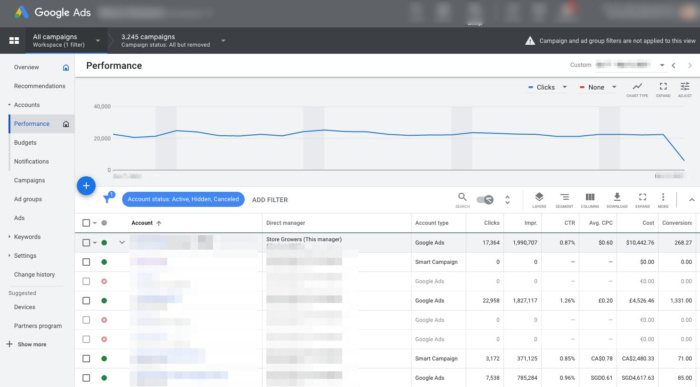Go to previous date range
The height and width of the screenshot is (387, 700).
click(x=674, y=66)
